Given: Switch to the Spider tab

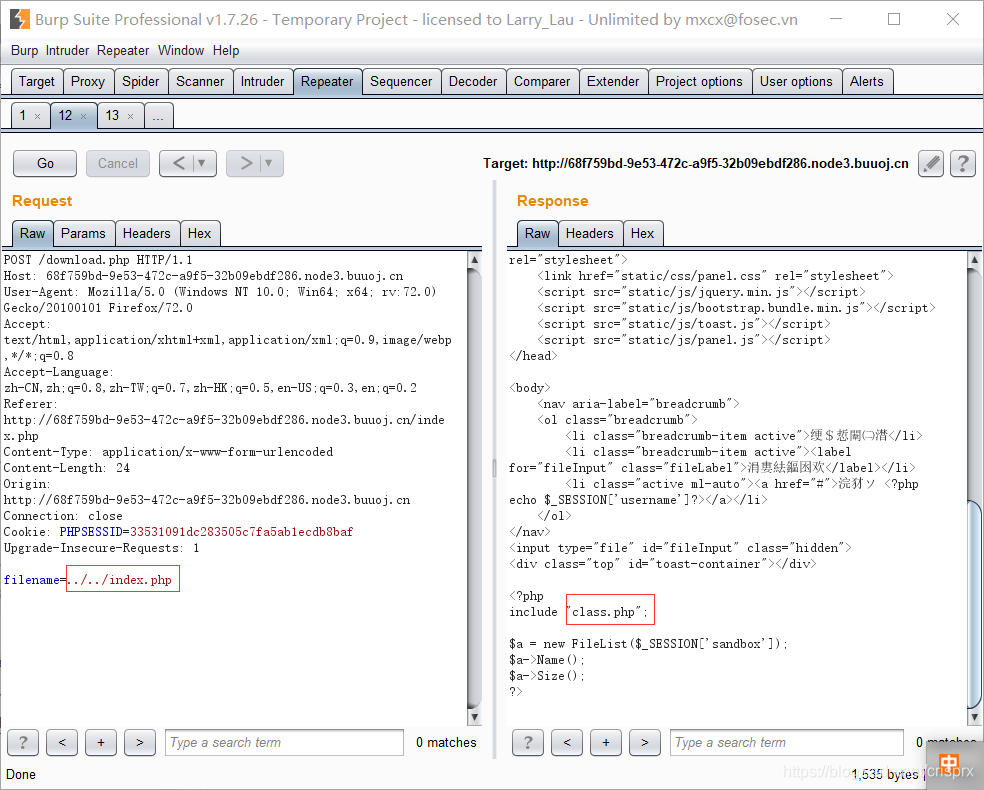Looking at the screenshot, I should point(141,82).
